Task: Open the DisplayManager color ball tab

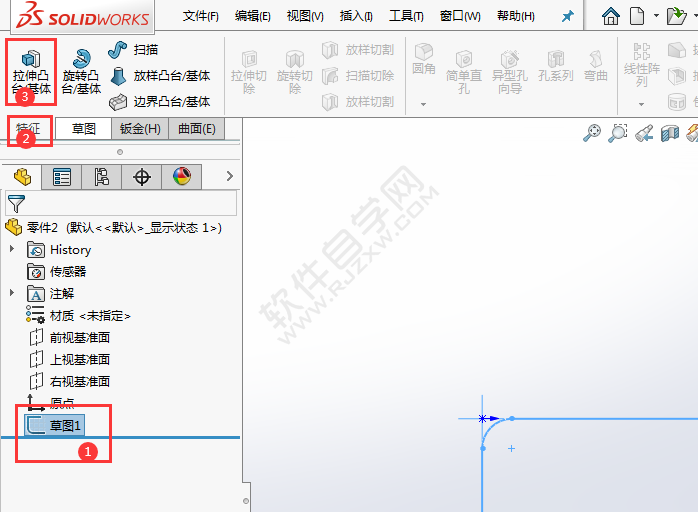Action: coord(182,177)
